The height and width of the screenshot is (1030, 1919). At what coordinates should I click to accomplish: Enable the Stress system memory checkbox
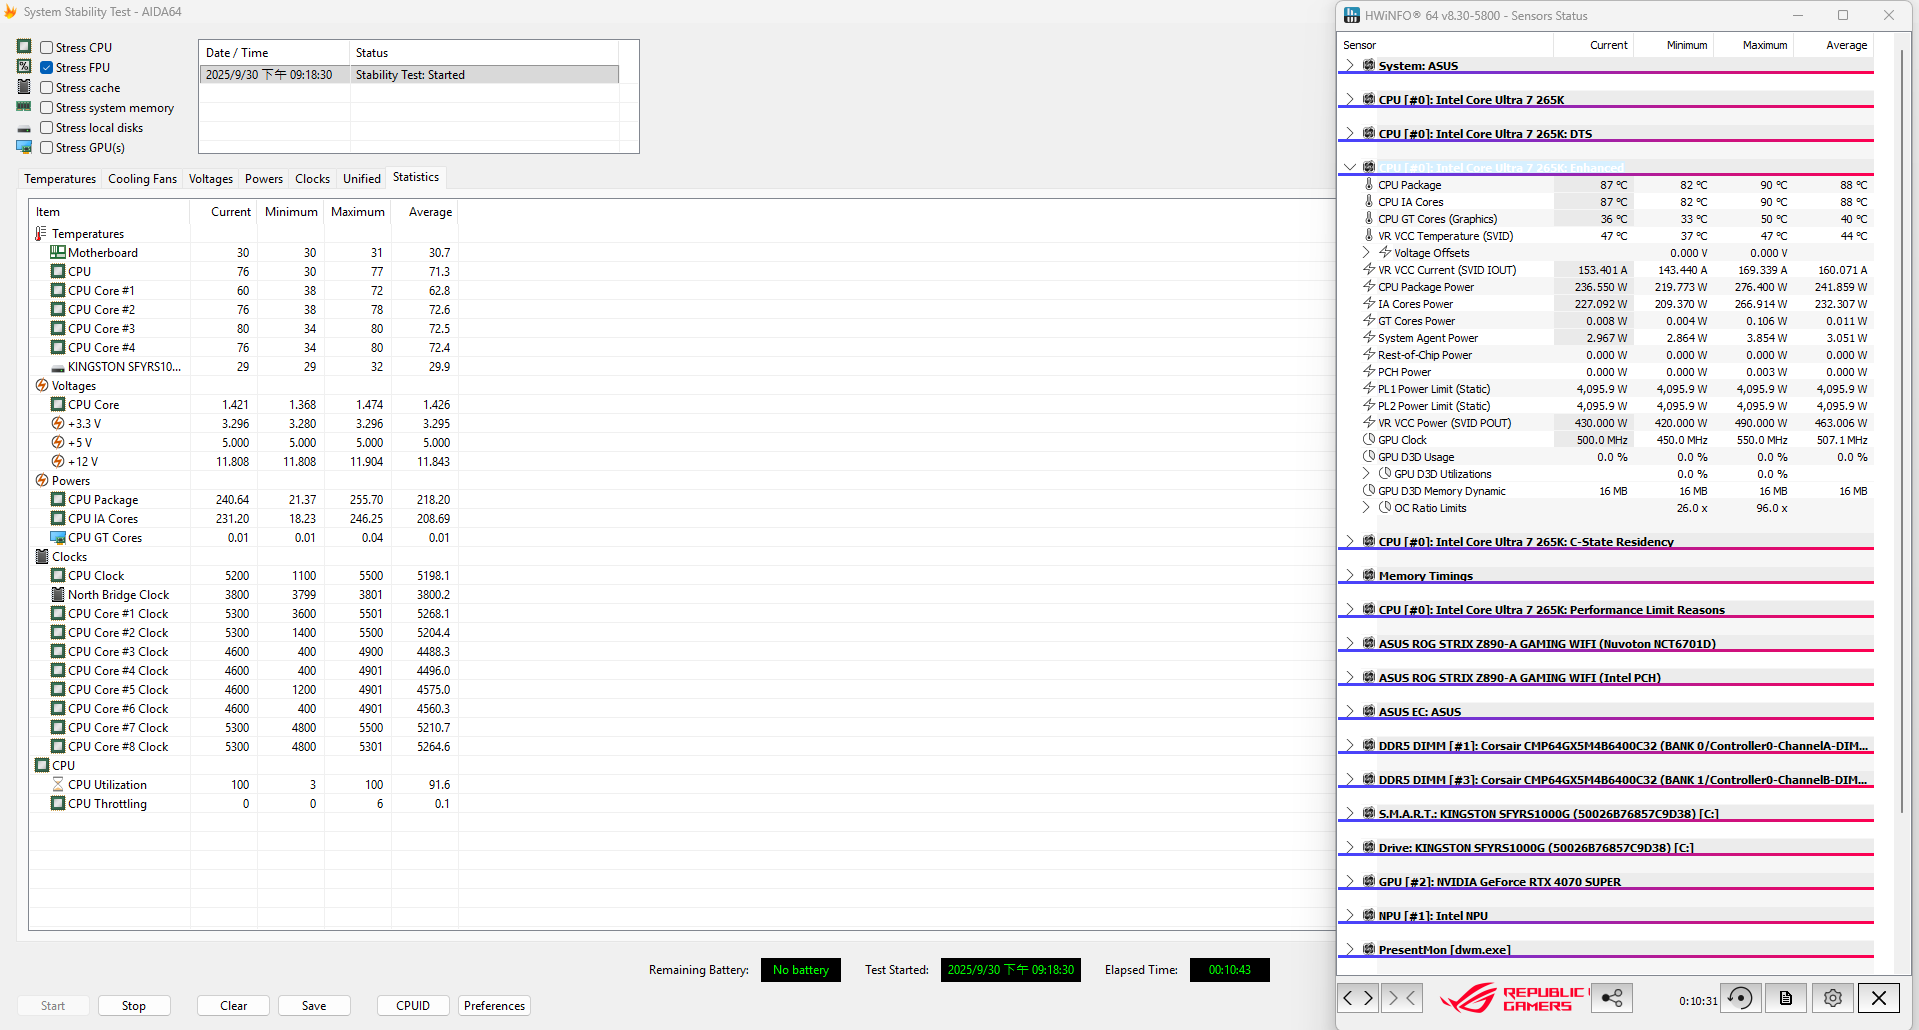point(46,107)
